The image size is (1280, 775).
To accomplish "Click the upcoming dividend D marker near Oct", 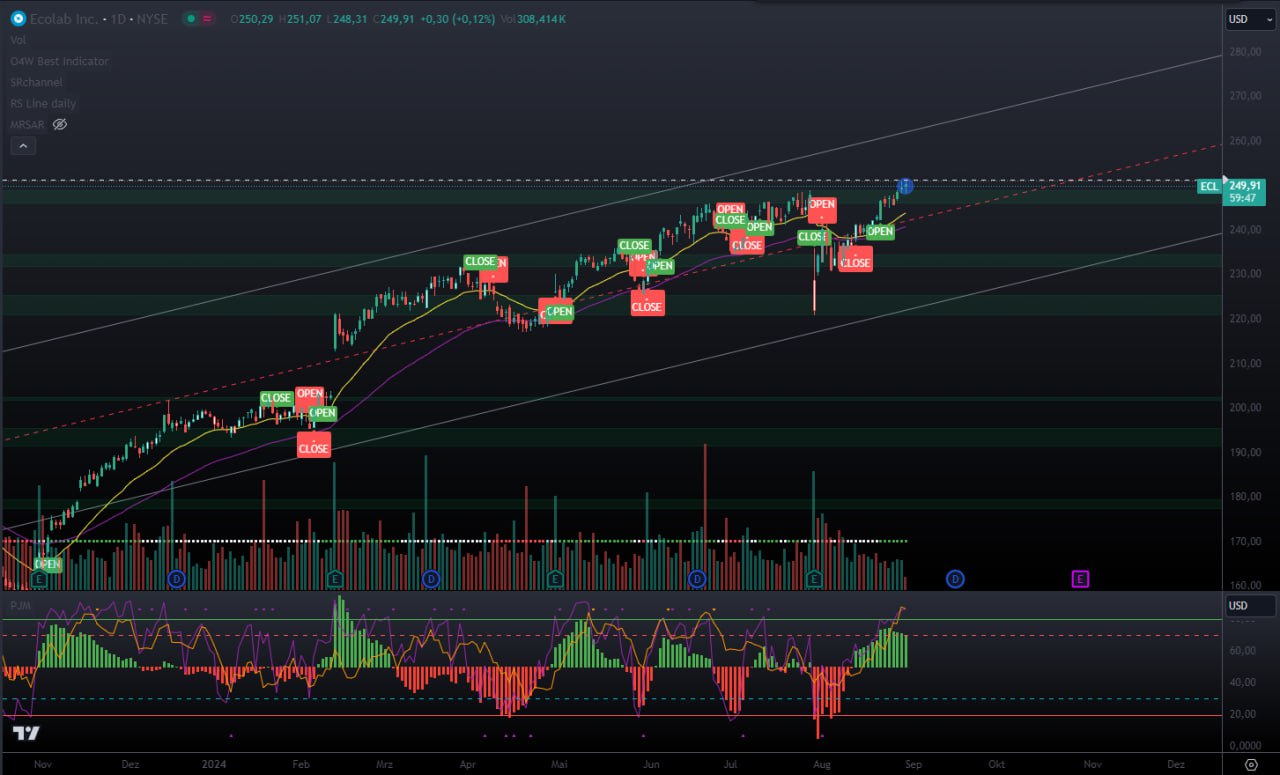I will click(955, 579).
